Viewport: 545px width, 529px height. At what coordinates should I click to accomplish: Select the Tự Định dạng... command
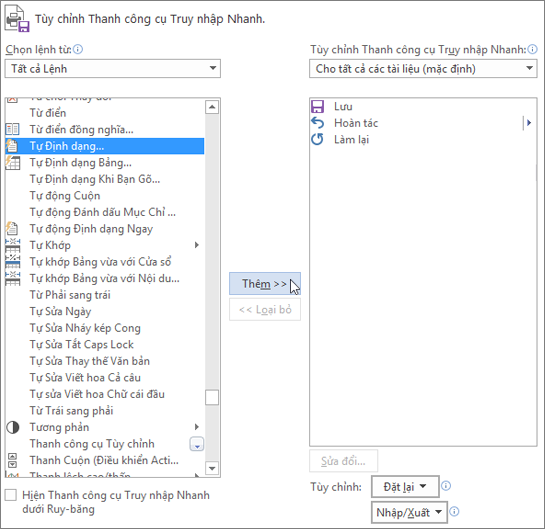pos(105,146)
